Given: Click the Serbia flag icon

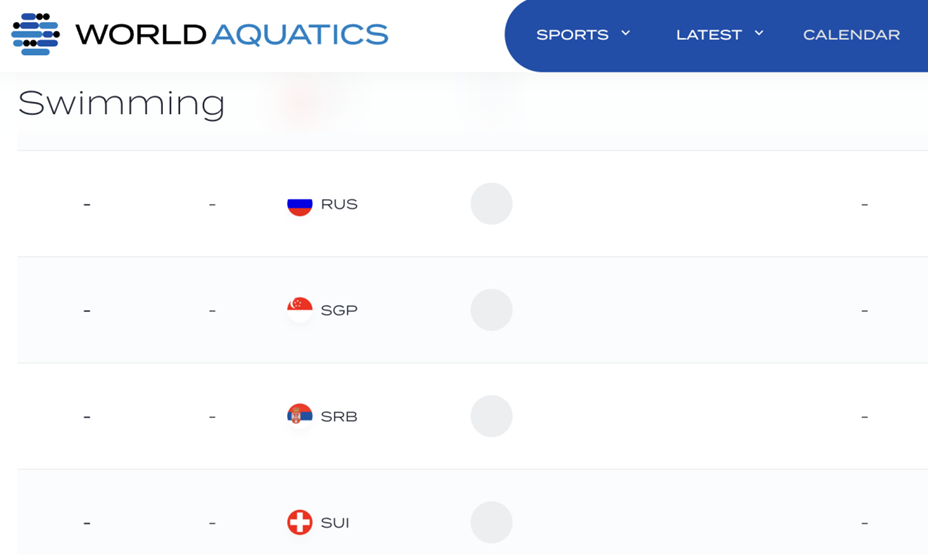Looking at the screenshot, I should coord(299,416).
